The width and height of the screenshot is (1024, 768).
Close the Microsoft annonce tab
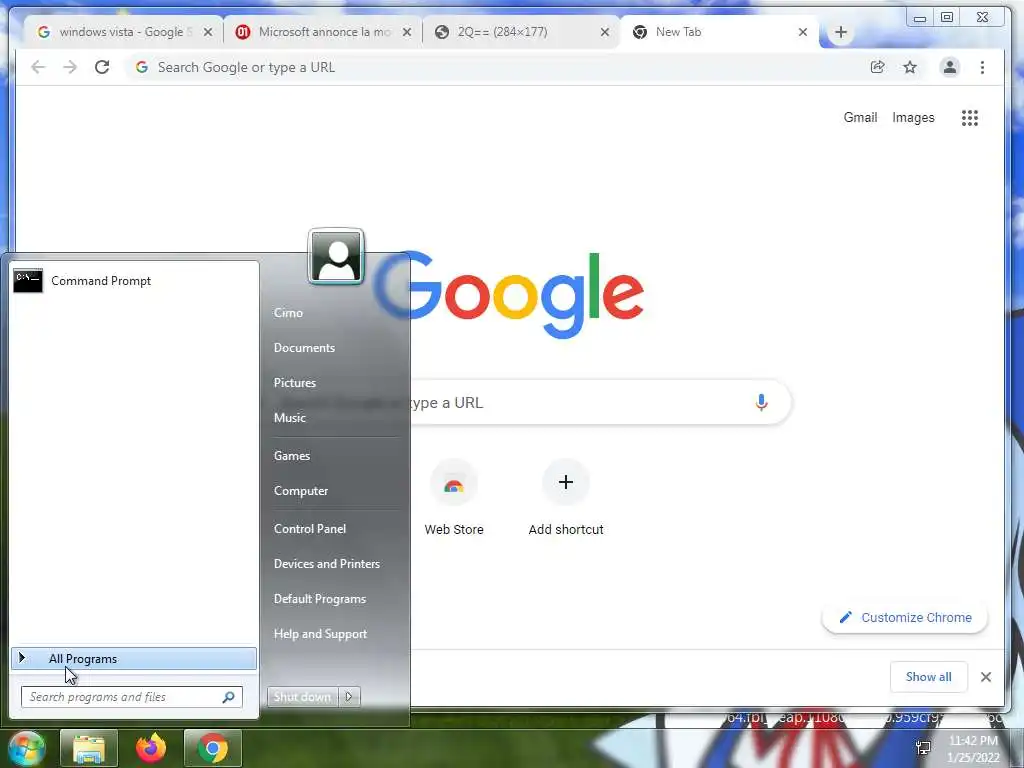click(x=407, y=32)
